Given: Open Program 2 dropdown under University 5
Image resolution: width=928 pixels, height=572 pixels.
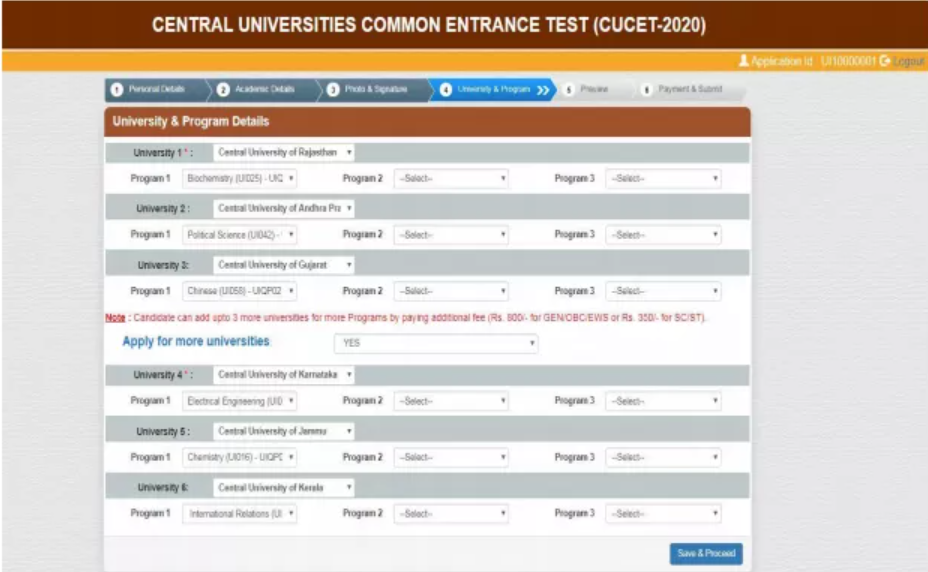Looking at the screenshot, I should point(452,458).
